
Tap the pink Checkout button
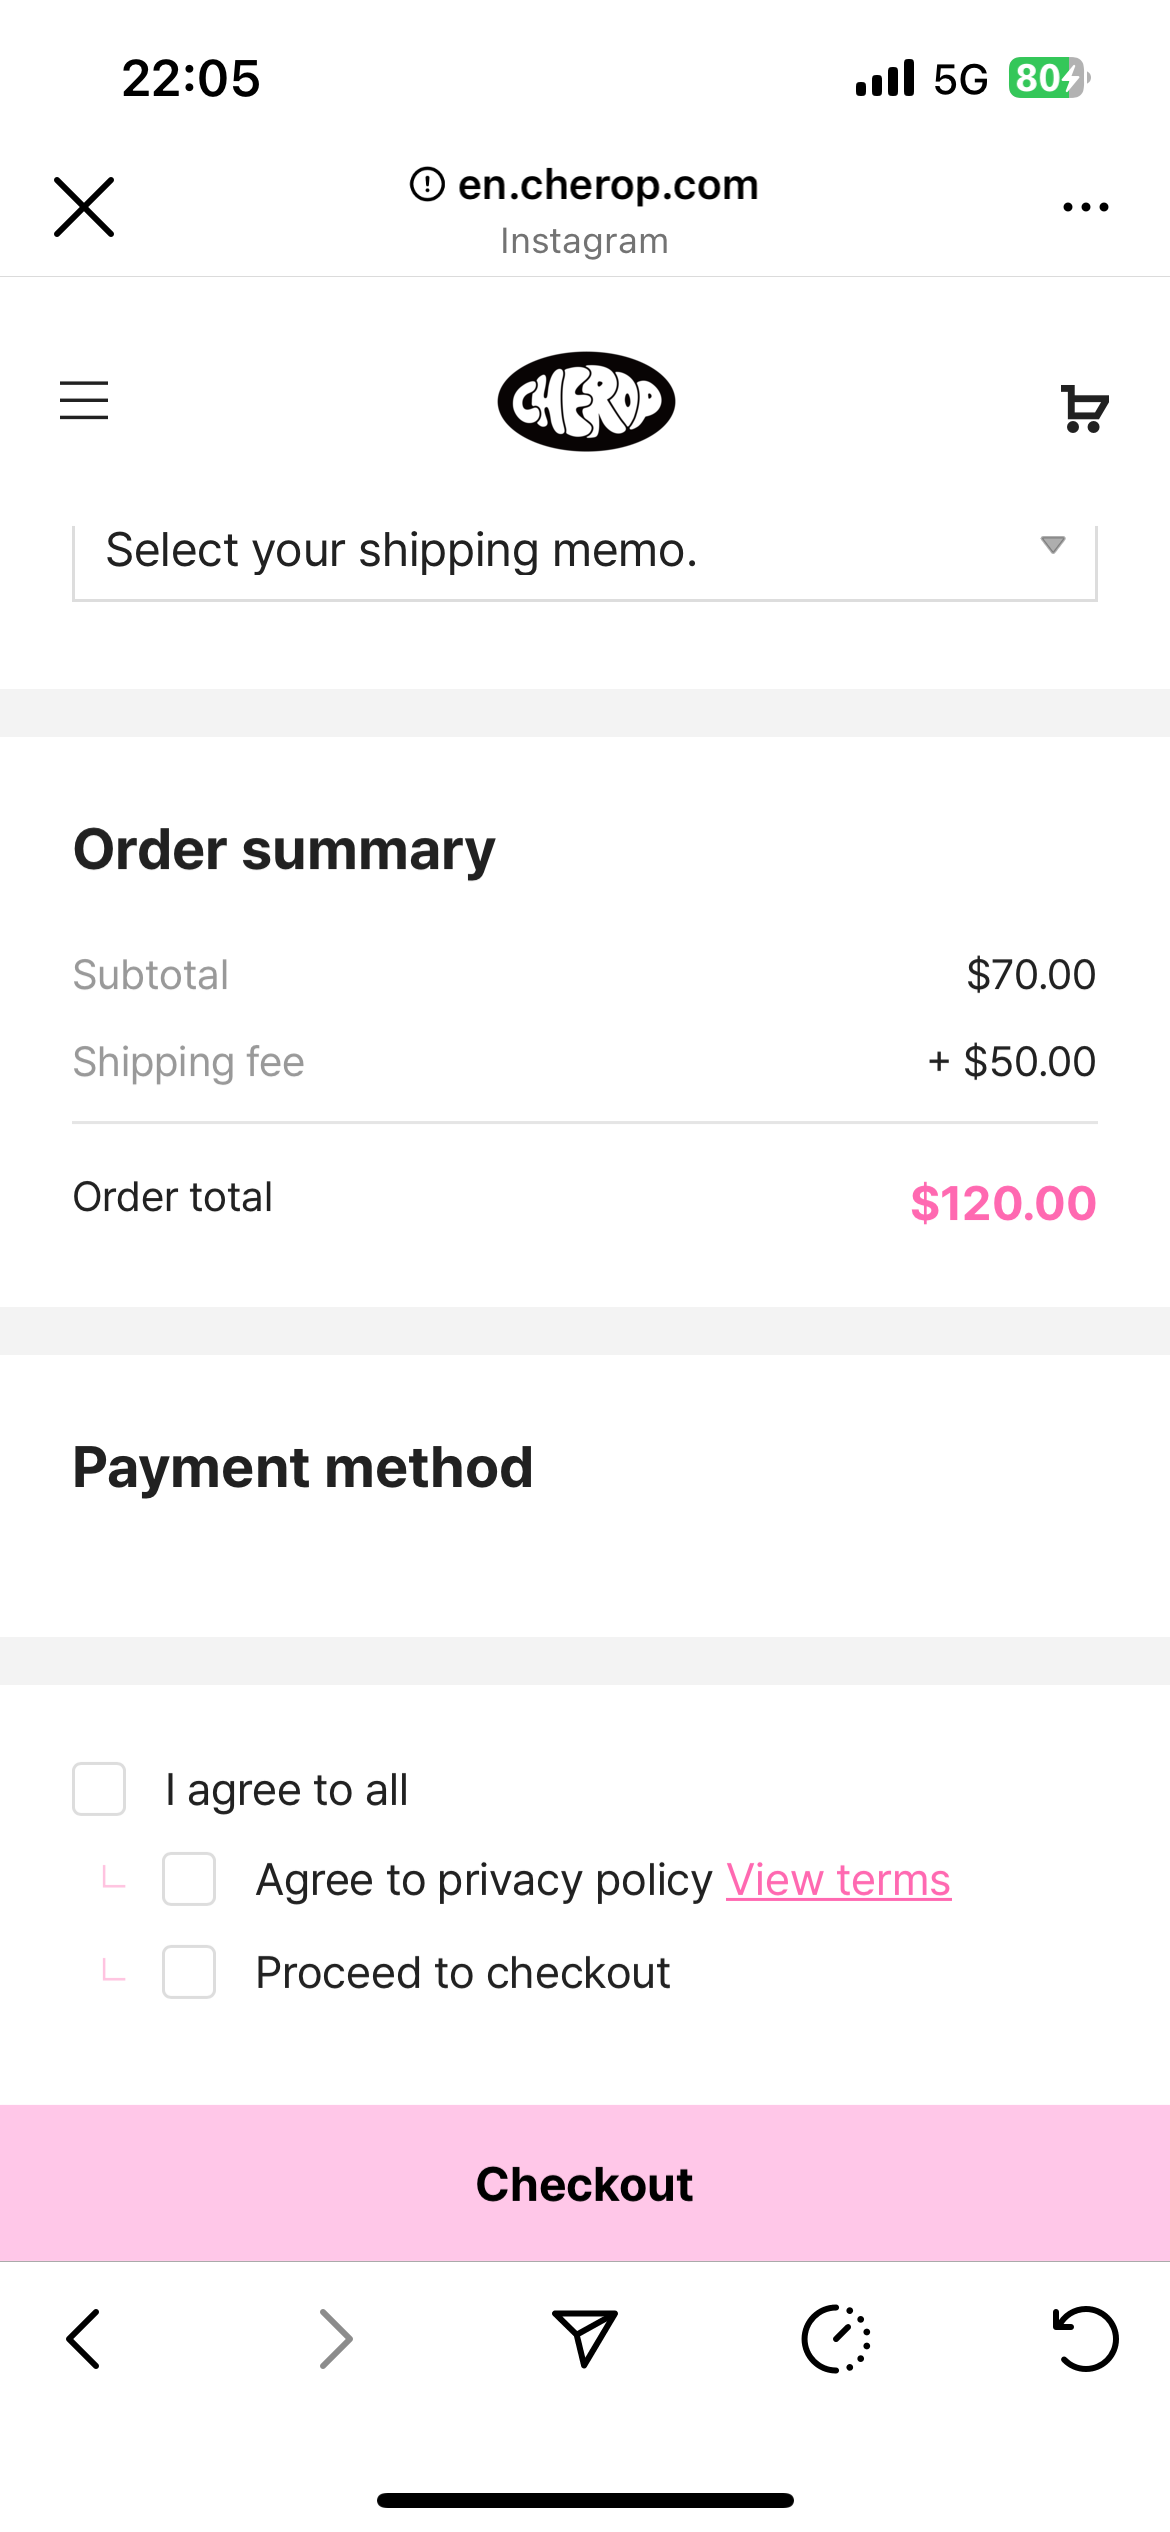point(585,2183)
